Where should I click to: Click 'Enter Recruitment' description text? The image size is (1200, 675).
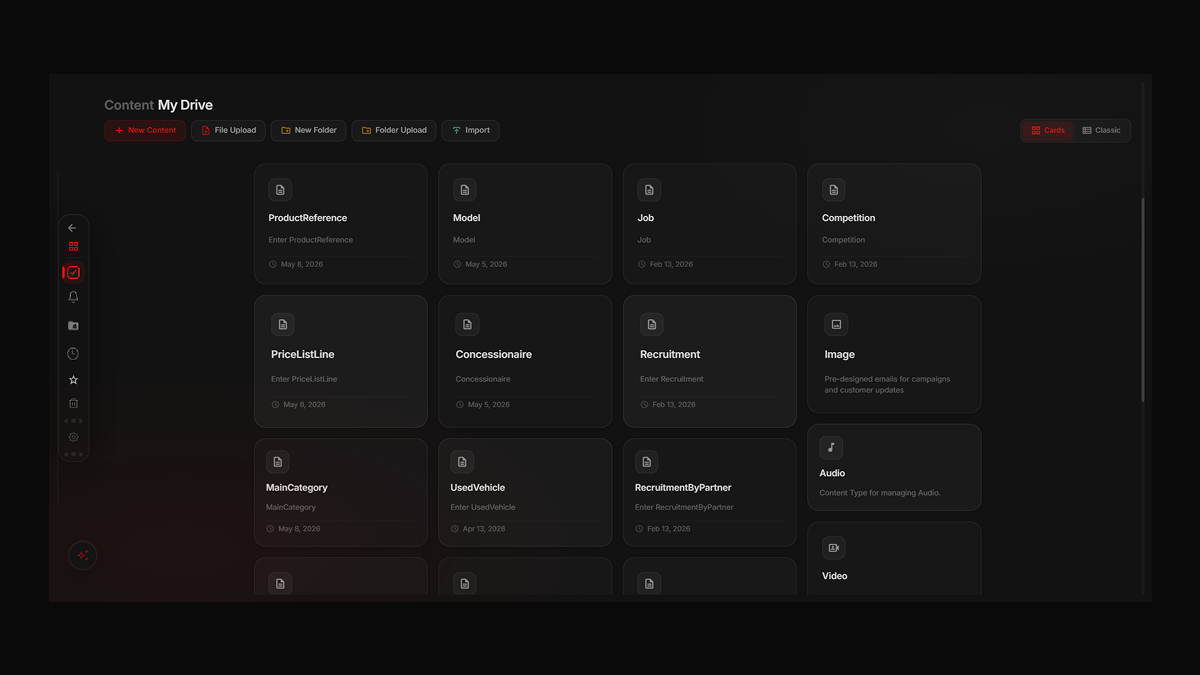pyautogui.click(x=672, y=379)
